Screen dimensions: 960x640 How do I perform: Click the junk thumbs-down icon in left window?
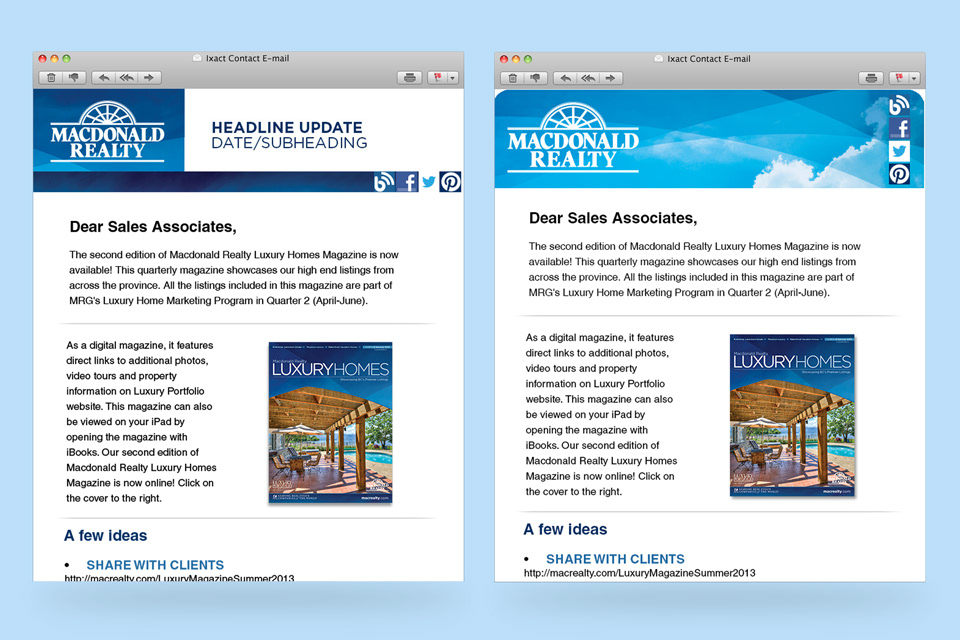click(x=74, y=78)
